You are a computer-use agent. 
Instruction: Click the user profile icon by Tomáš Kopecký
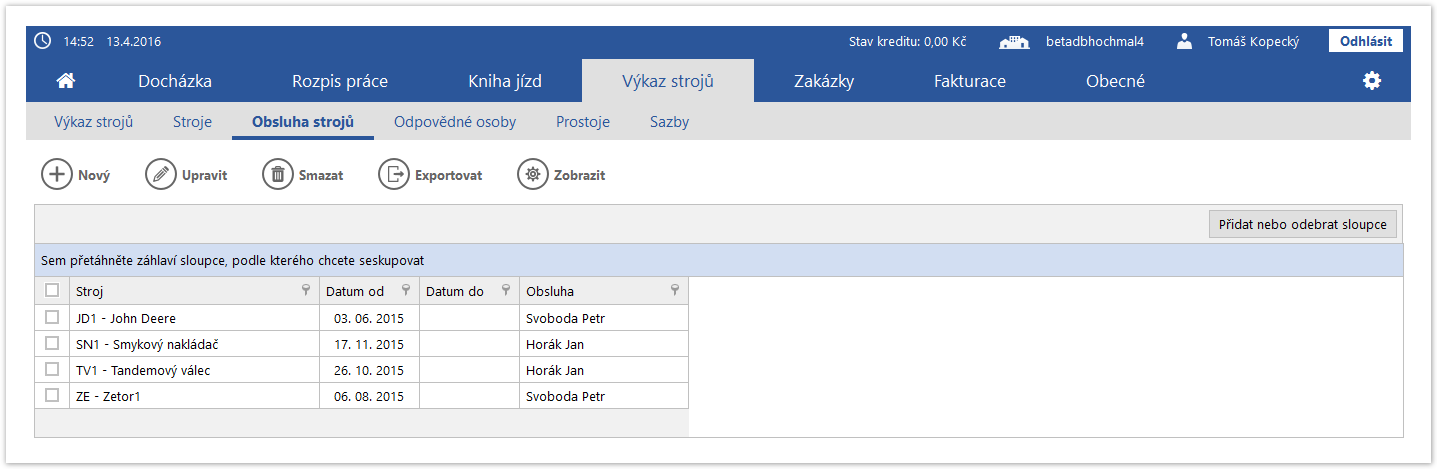(1185, 41)
